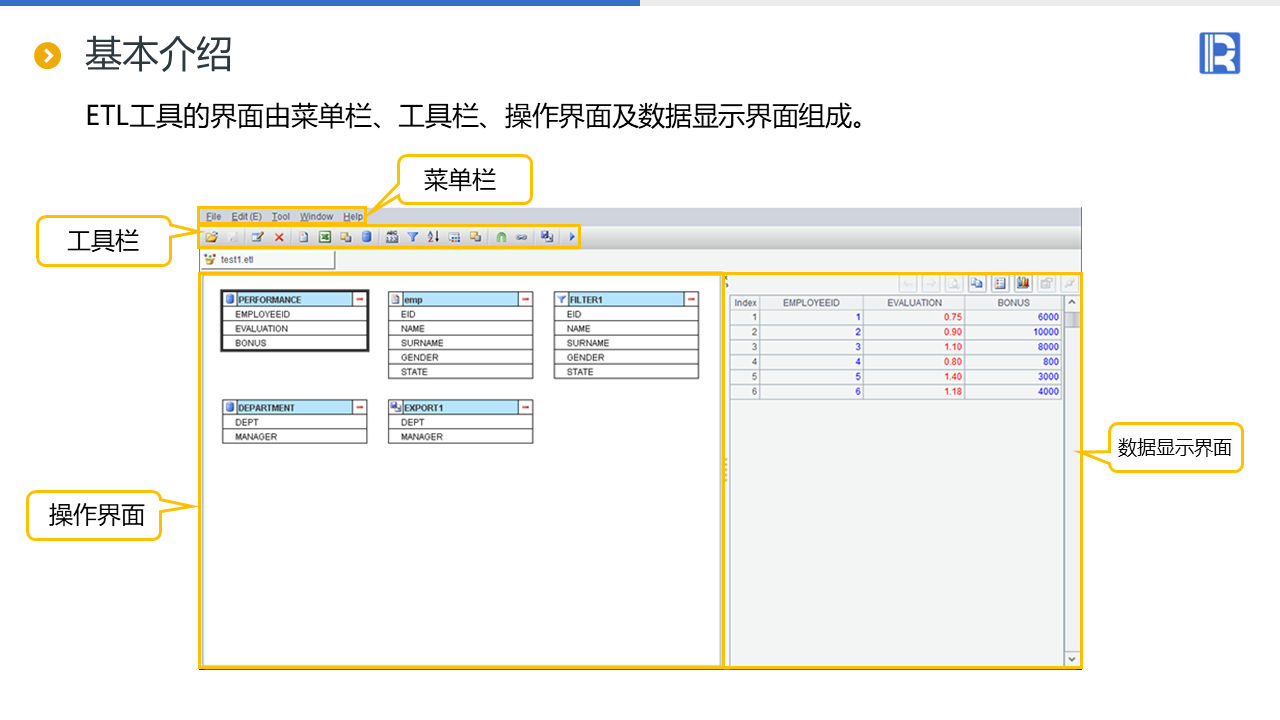Collapse the emp table node
The image size is (1280, 720).
click(525, 299)
